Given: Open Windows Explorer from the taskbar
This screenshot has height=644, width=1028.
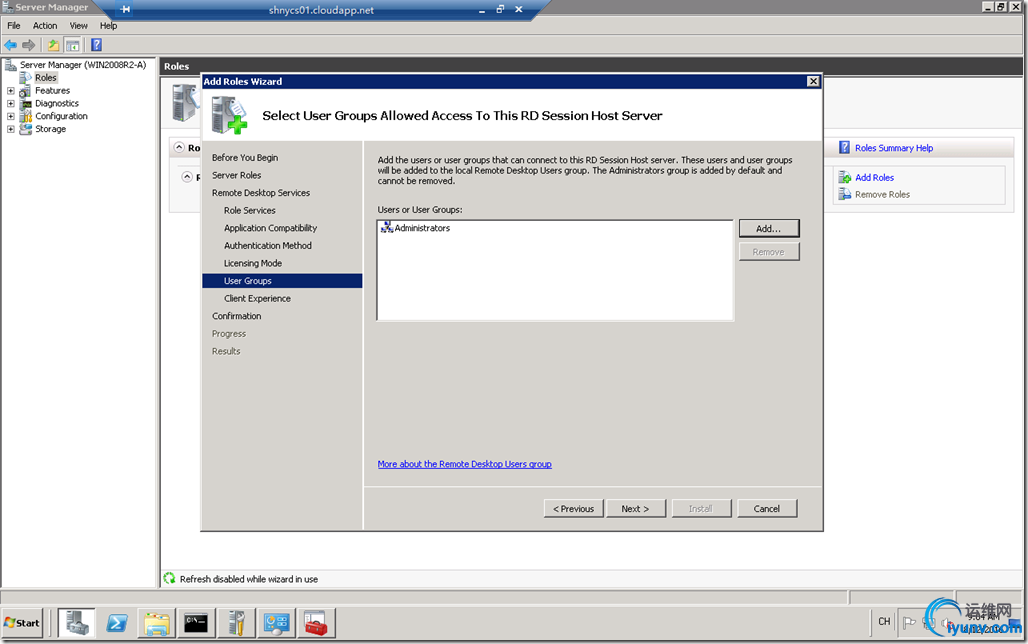Looking at the screenshot, I should coord(157,623).
